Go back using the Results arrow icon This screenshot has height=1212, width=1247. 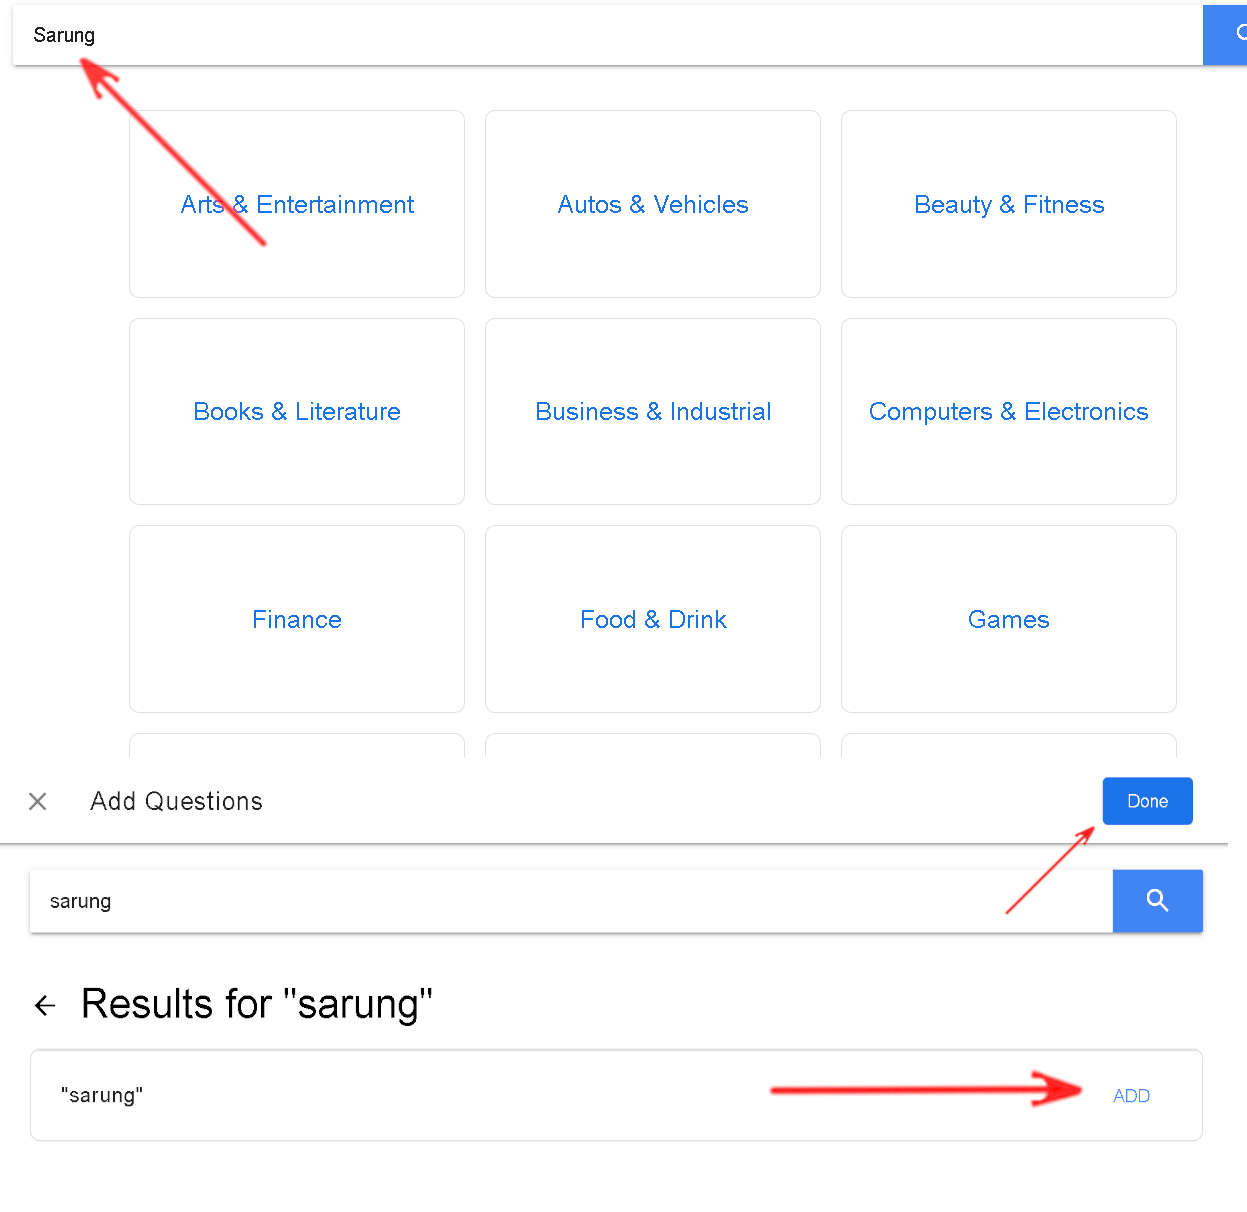pyautogui.click(x=45, y=1005)
